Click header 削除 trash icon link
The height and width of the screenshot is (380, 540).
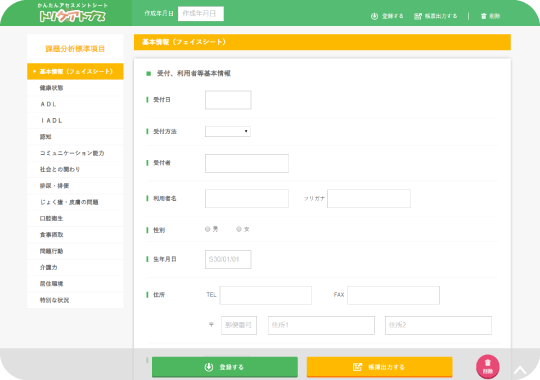click(490, 16)
